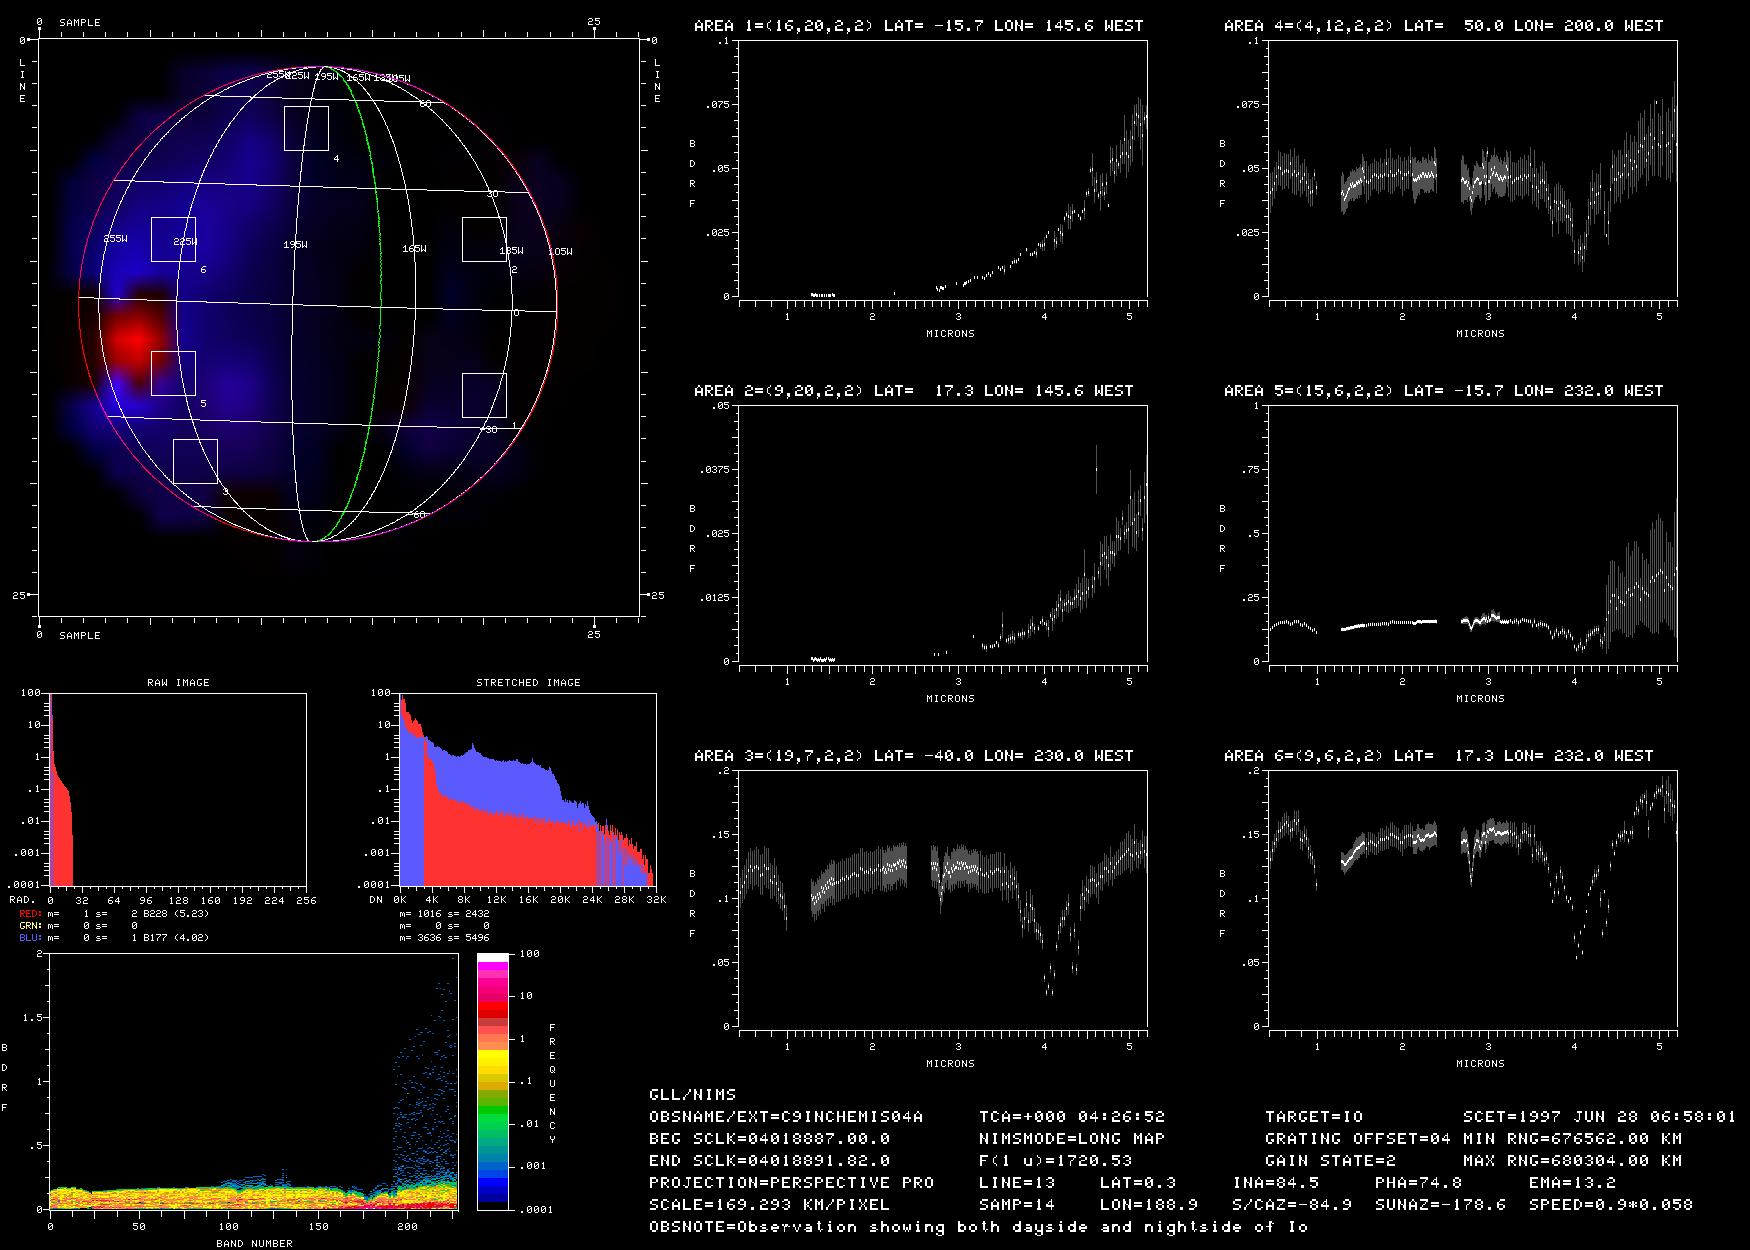Screen dimensions: 1750x1250
Task: Click the Area 4 box on the Io globe
Action: (306, 128)
